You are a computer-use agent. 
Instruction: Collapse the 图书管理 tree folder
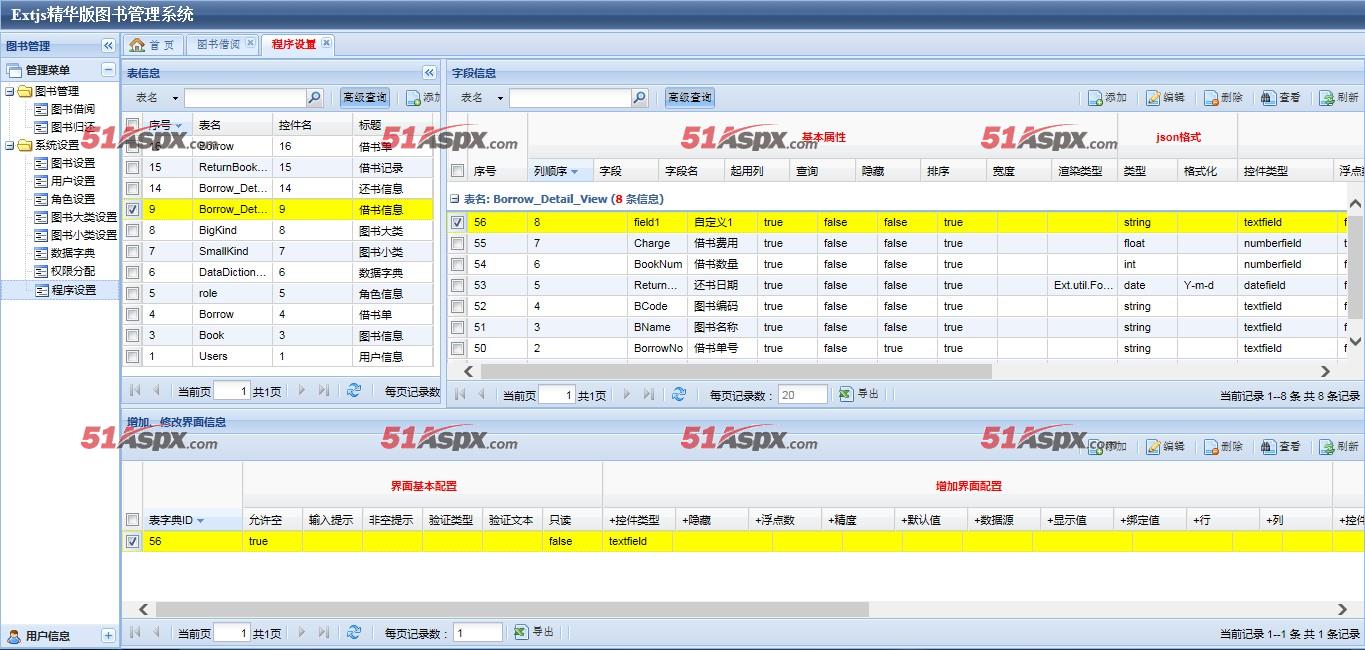click(x=10, y=91)
